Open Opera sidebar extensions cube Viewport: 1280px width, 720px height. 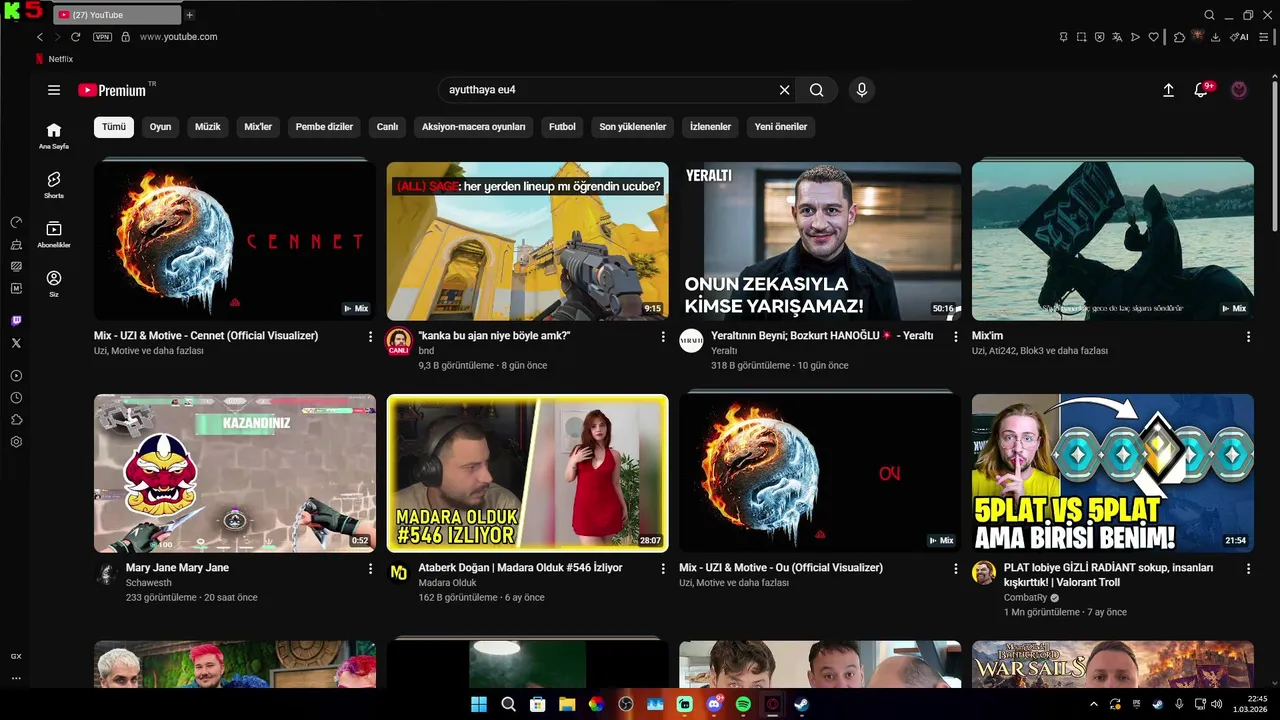pos(16,420)
